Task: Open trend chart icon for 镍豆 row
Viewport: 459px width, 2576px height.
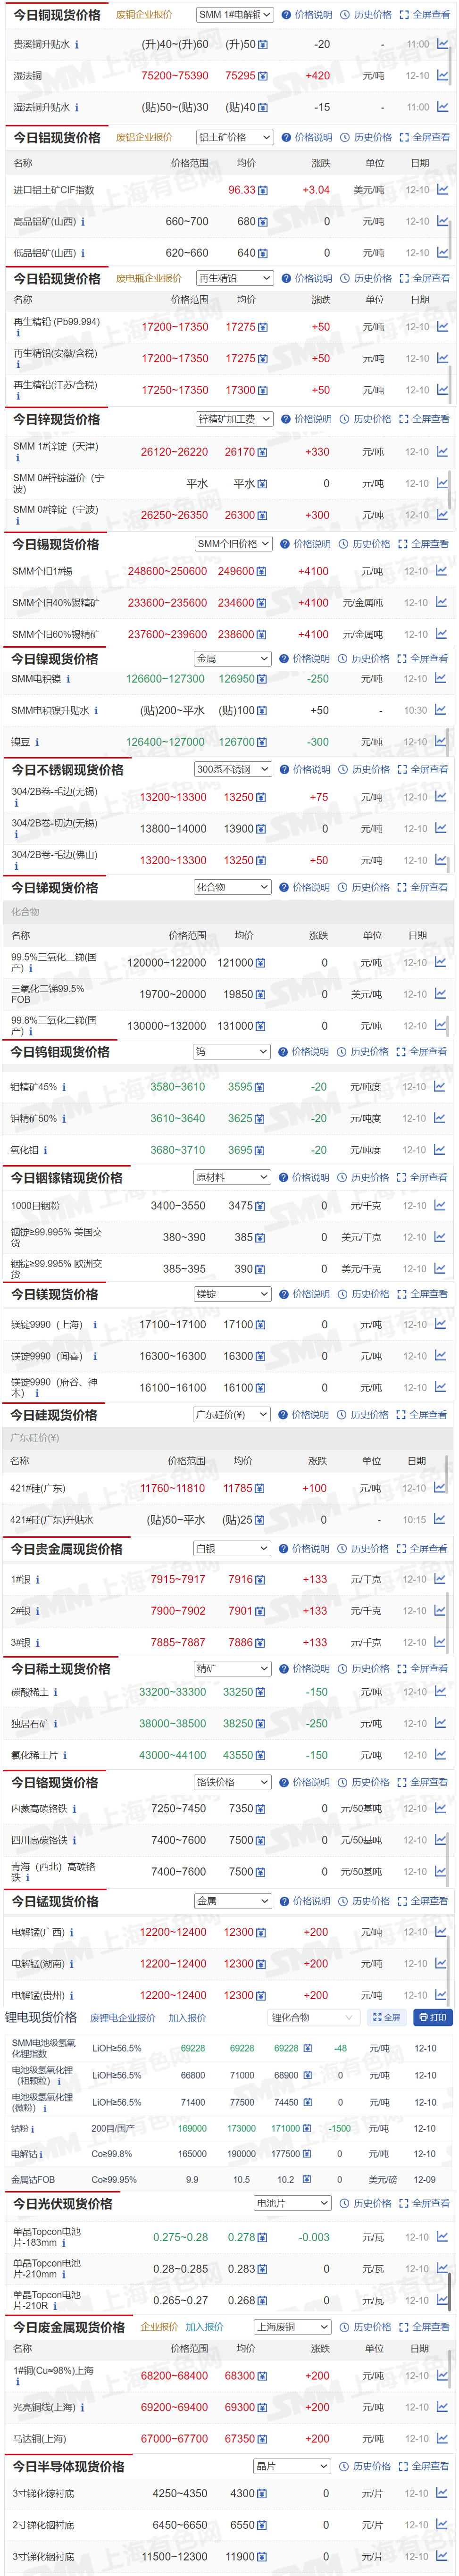Action: [440, 741]
